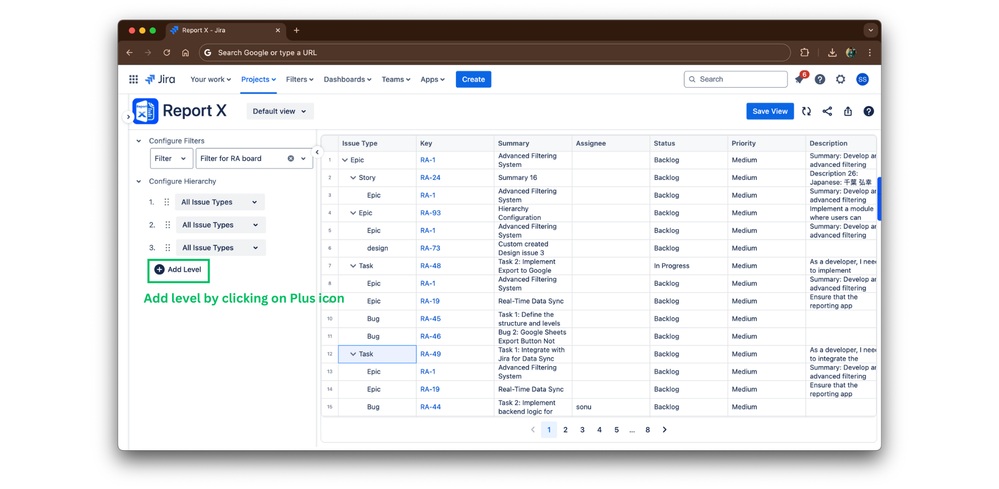This screenshot has width=999, height=489.
Task: Open the Teams menu
Action: (396, 80)
